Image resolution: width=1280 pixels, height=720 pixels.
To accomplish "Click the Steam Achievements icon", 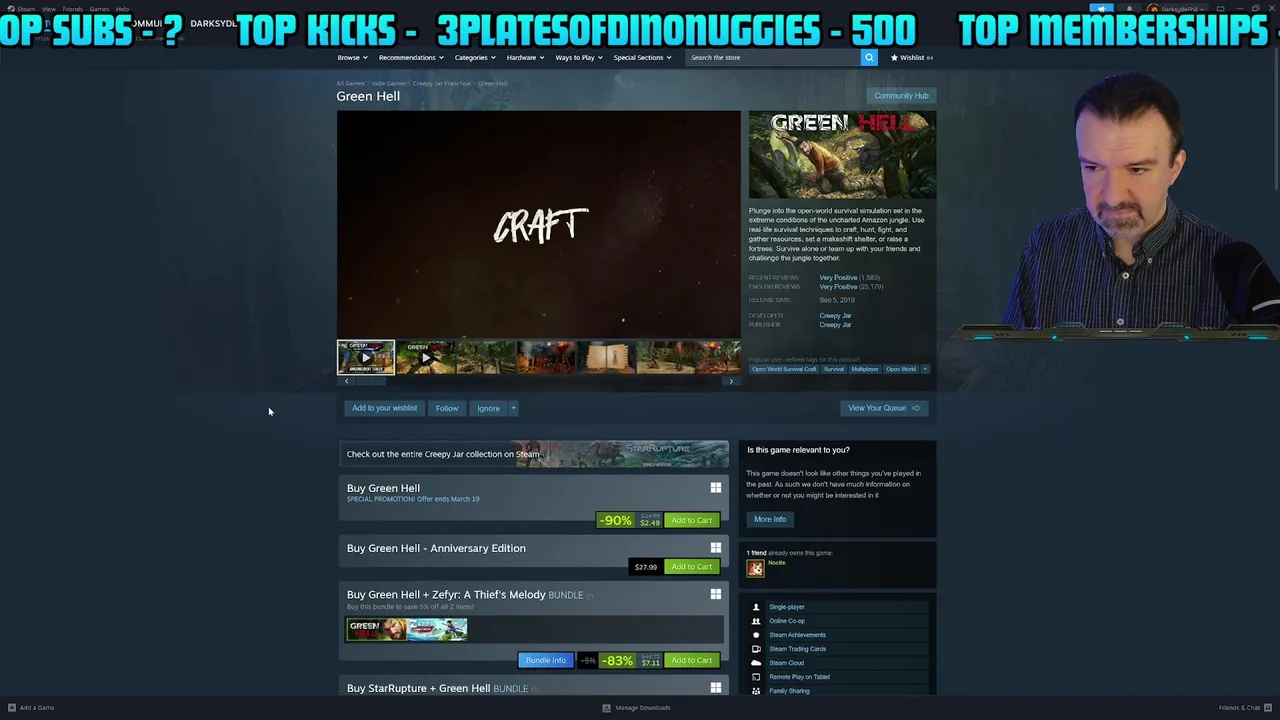I will point(756,635).
